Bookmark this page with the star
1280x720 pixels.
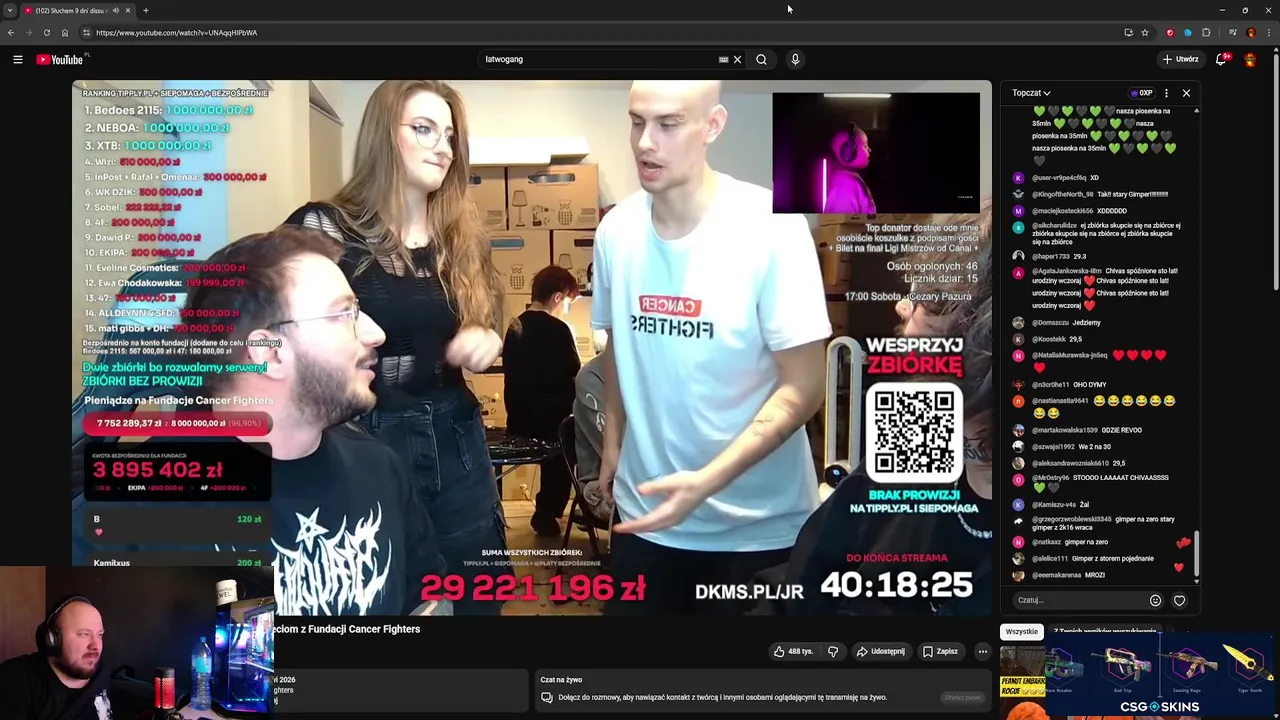[1145, 32]
